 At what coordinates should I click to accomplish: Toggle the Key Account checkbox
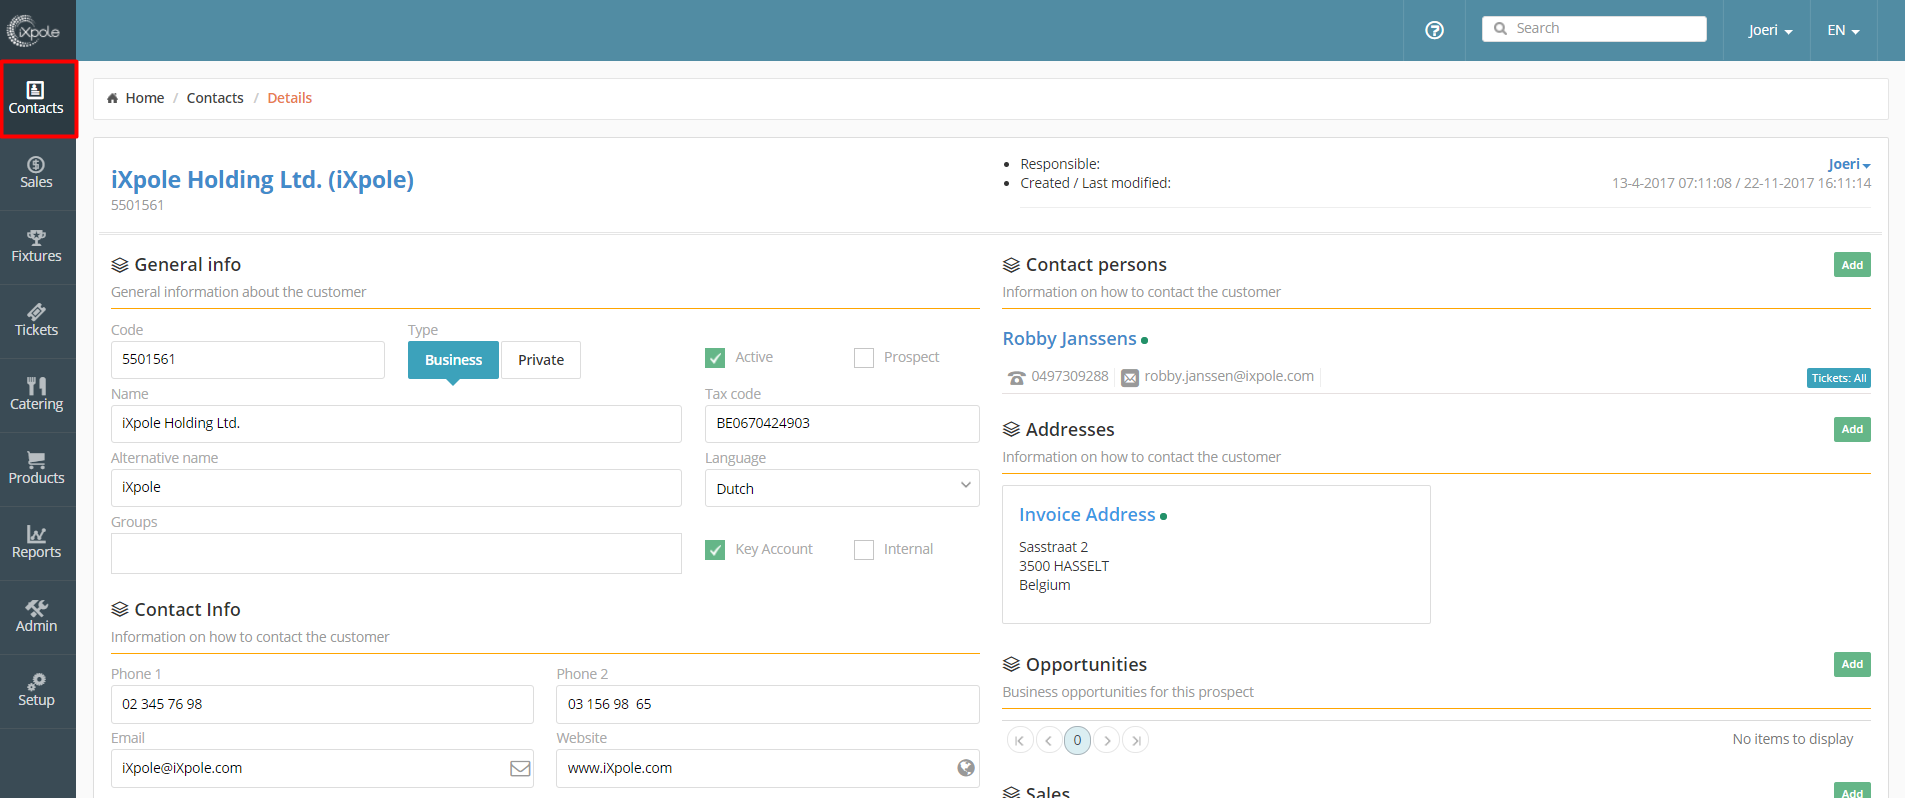pos(715,550)
